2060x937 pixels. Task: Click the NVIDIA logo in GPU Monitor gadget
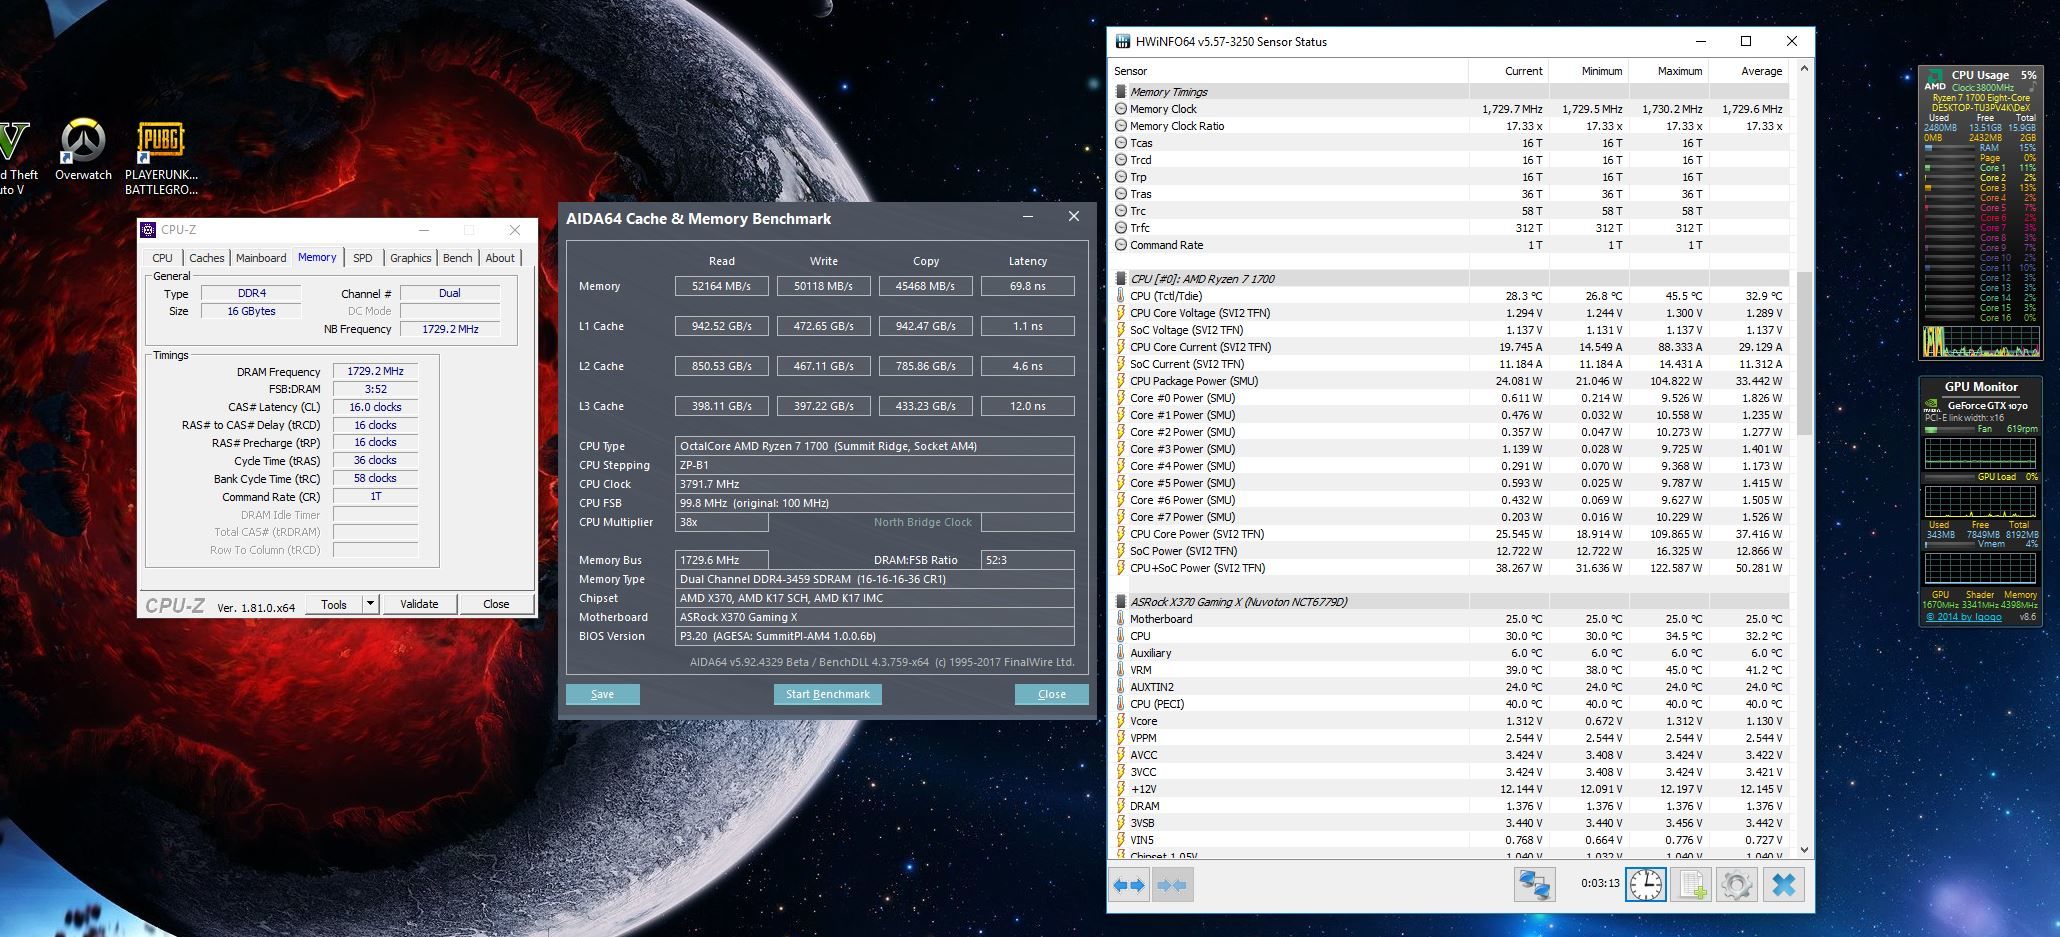[x=1934, y=407]
